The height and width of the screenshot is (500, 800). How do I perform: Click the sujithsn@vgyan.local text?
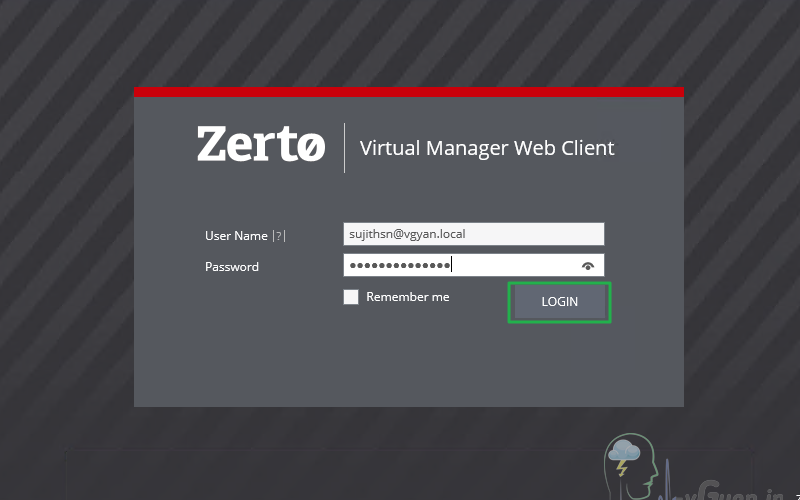407,234
